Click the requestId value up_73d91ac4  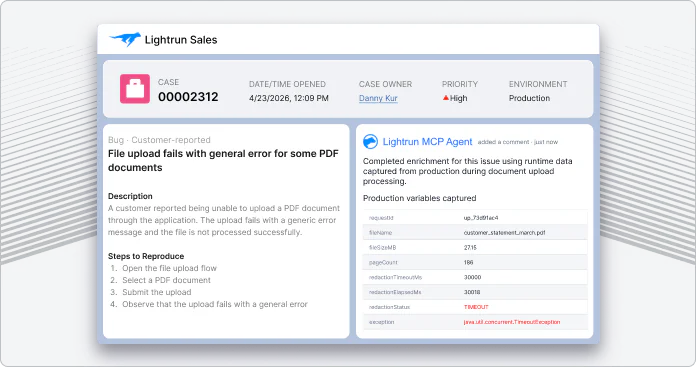[x=481, y=218]
